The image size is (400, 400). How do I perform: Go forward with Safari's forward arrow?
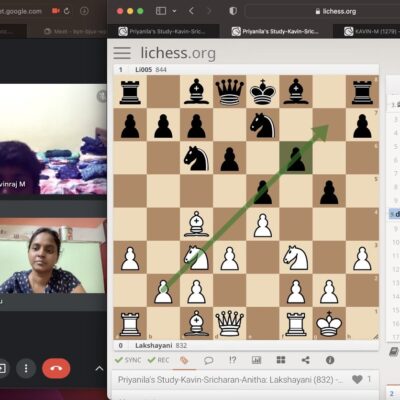pos(209,11)
